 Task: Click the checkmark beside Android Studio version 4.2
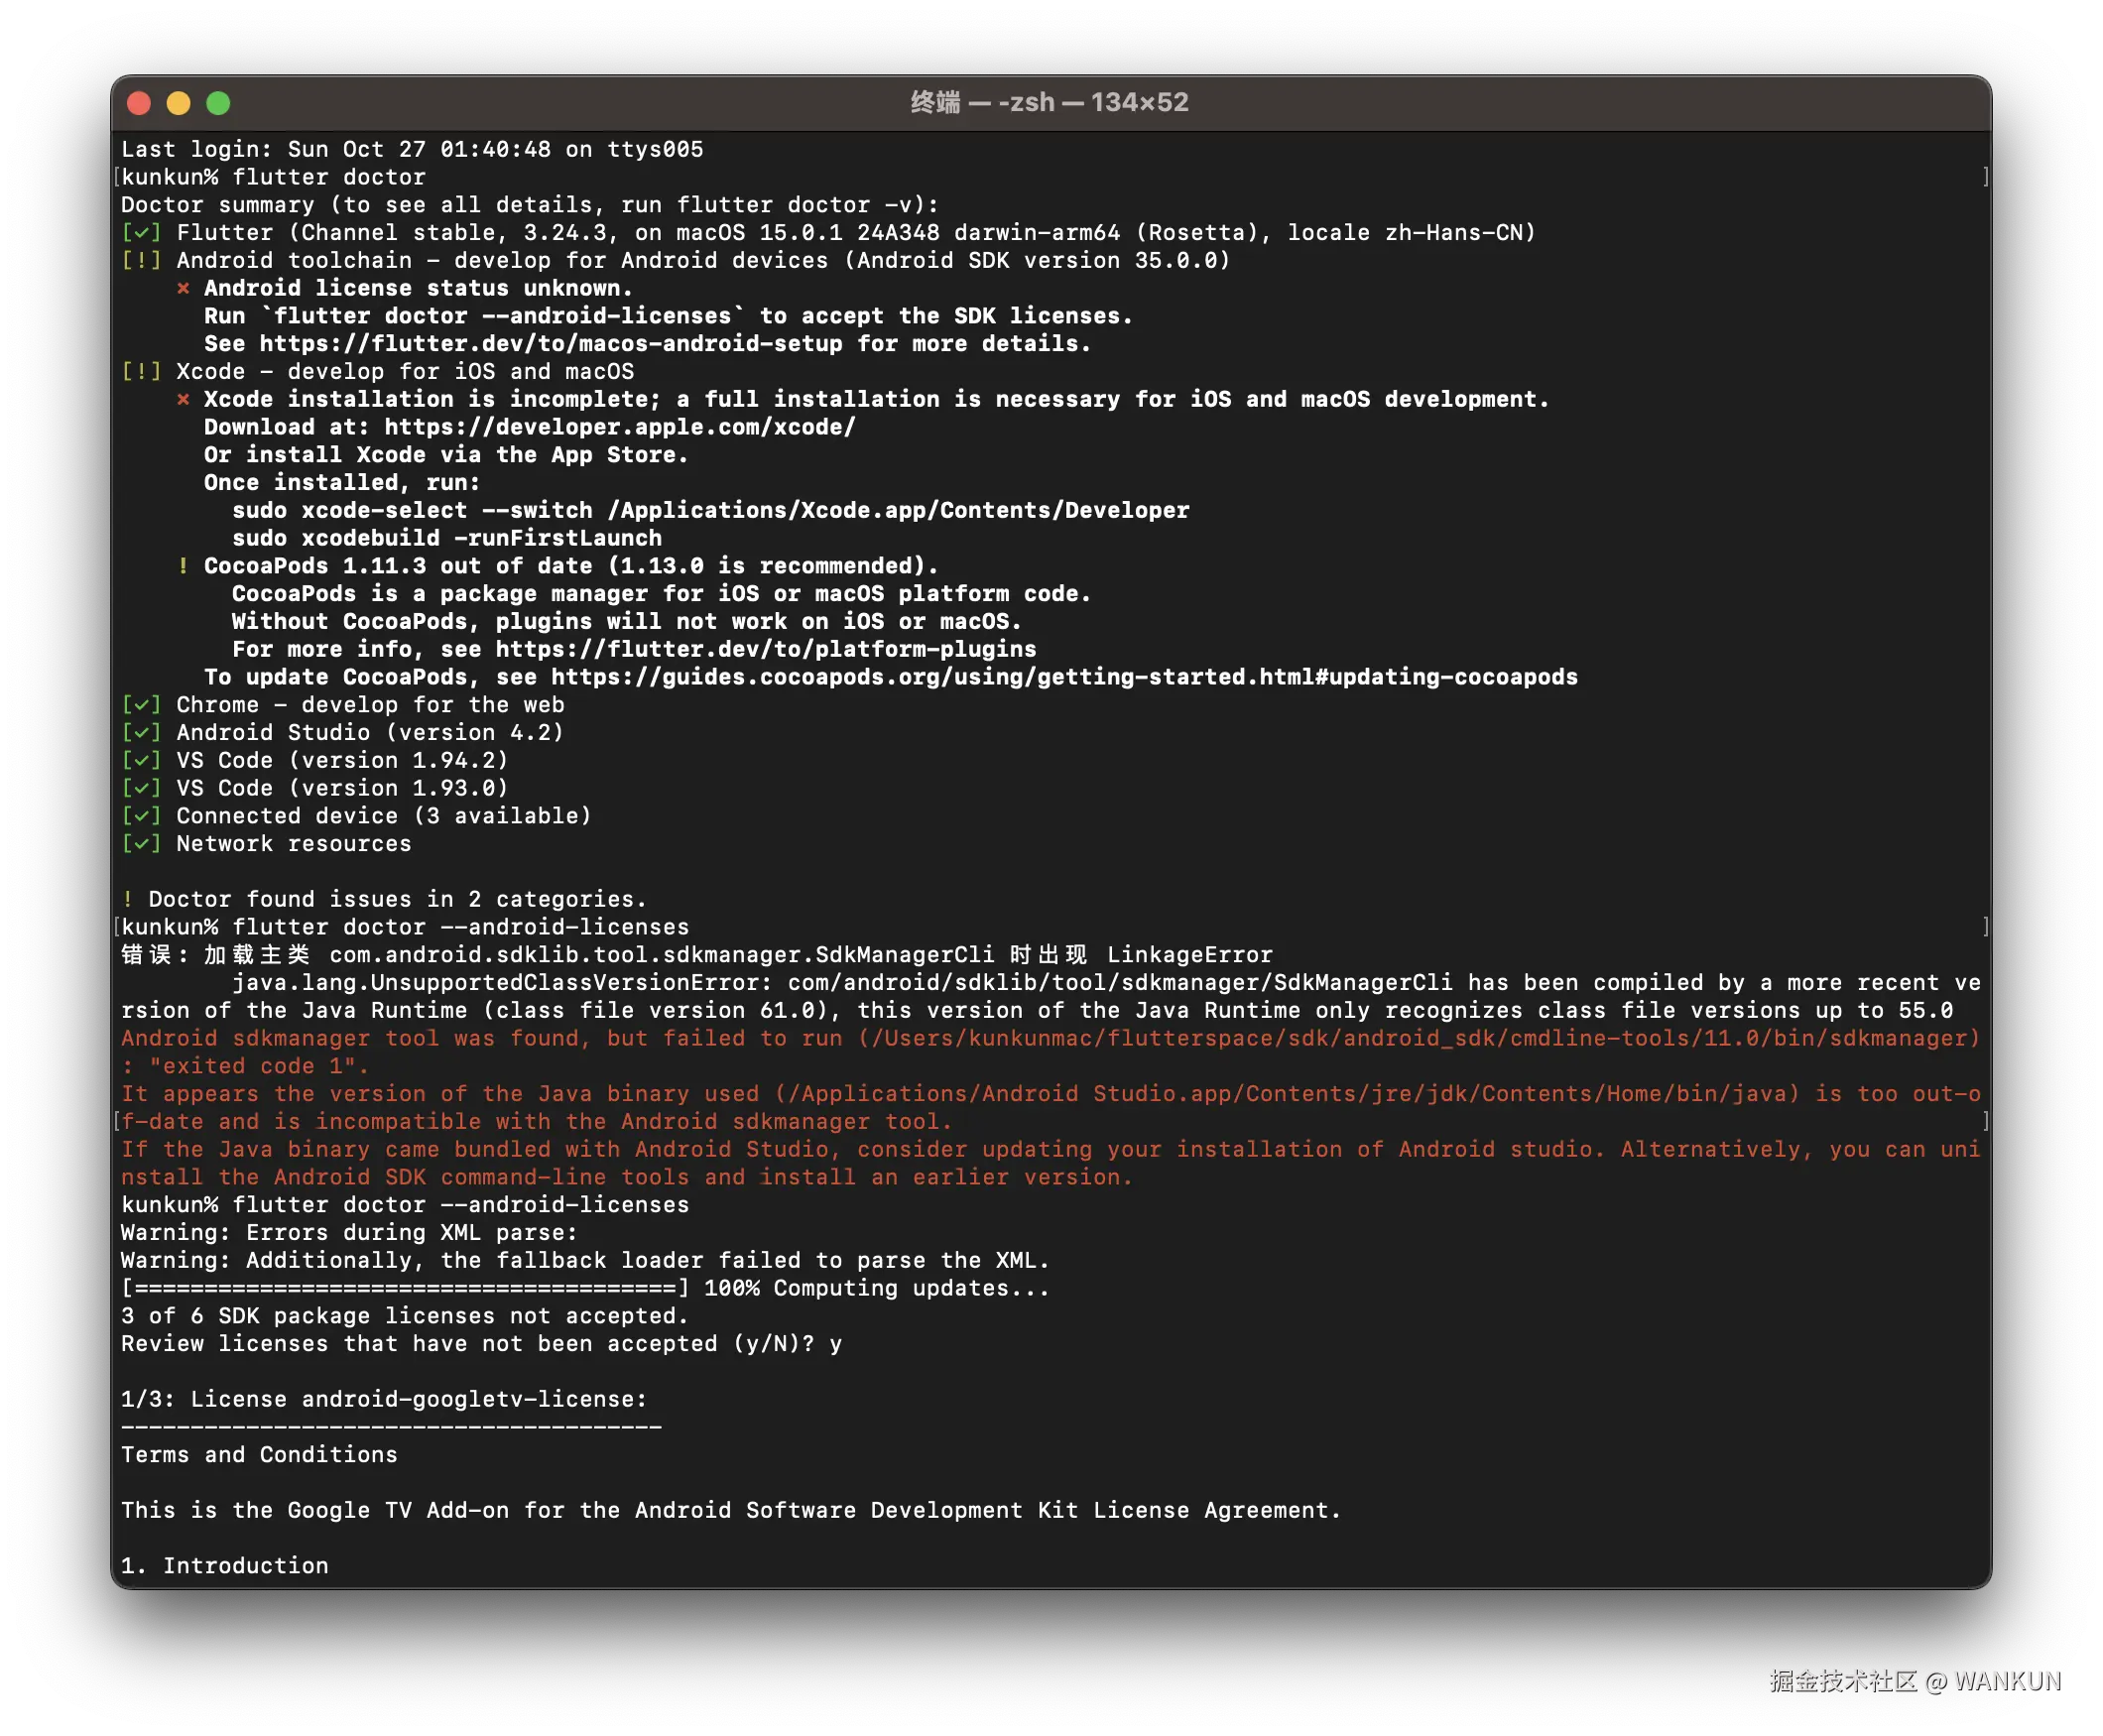(141, 733)
